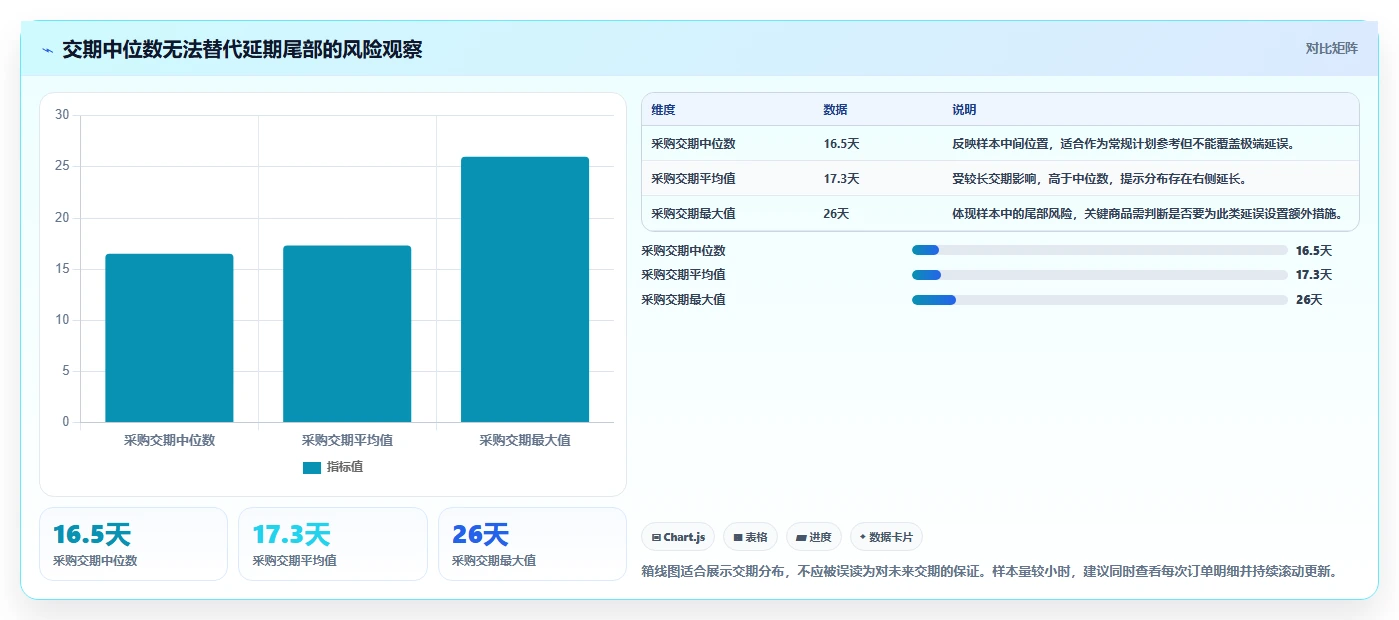Click description starting 反映样本中间位置
This screenshot has height=620, width=1399.
(1124, 144)
